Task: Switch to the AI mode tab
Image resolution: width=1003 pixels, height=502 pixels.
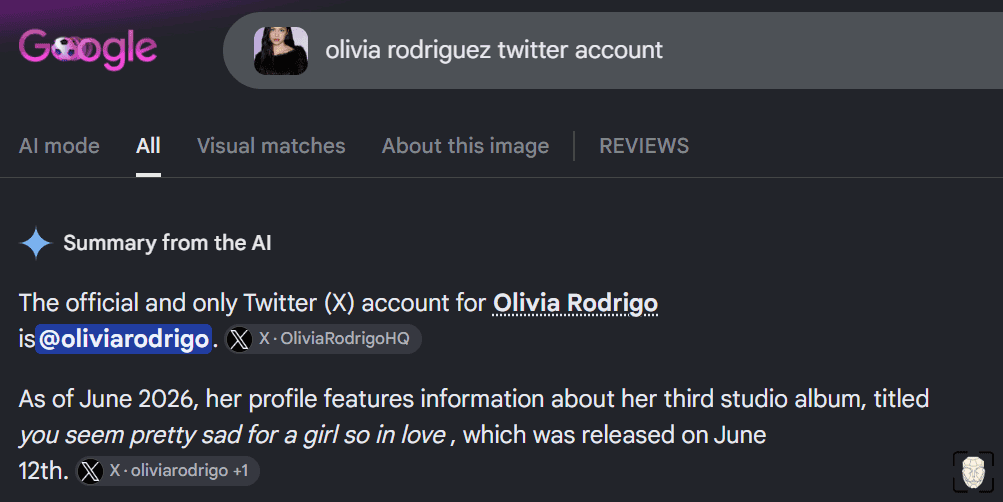Action: click(x=59, y=146)
